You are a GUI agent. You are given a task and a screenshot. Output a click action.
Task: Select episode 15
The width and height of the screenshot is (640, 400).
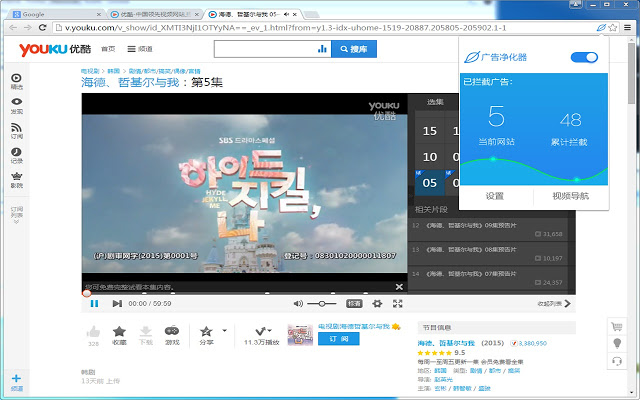pyautogui.click(x=429, y=131)
